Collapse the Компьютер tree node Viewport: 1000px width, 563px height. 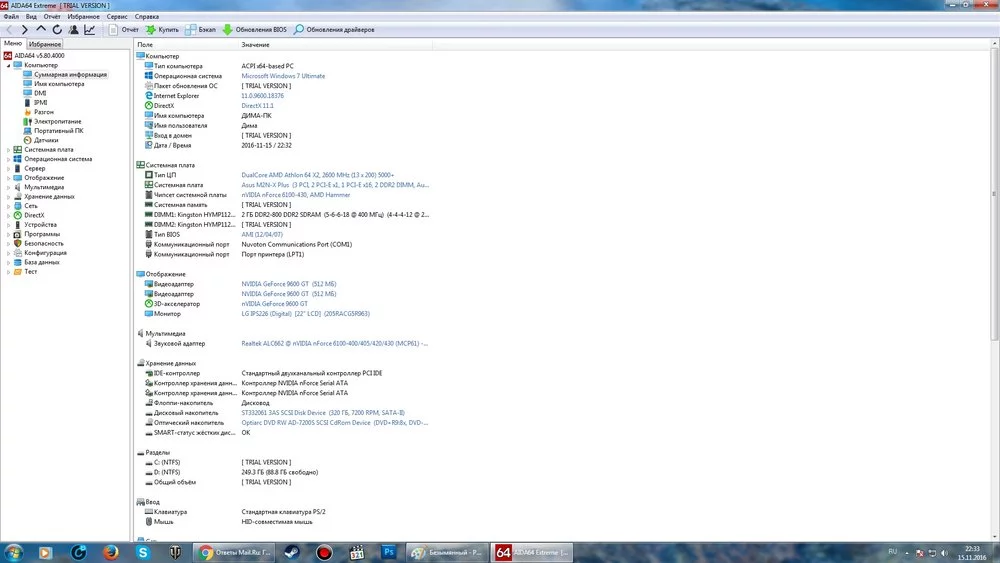tap(8, 65)
